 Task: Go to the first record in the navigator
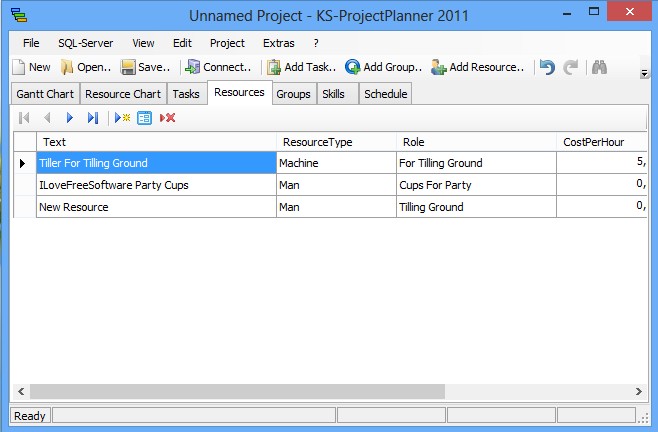(24, 118)
